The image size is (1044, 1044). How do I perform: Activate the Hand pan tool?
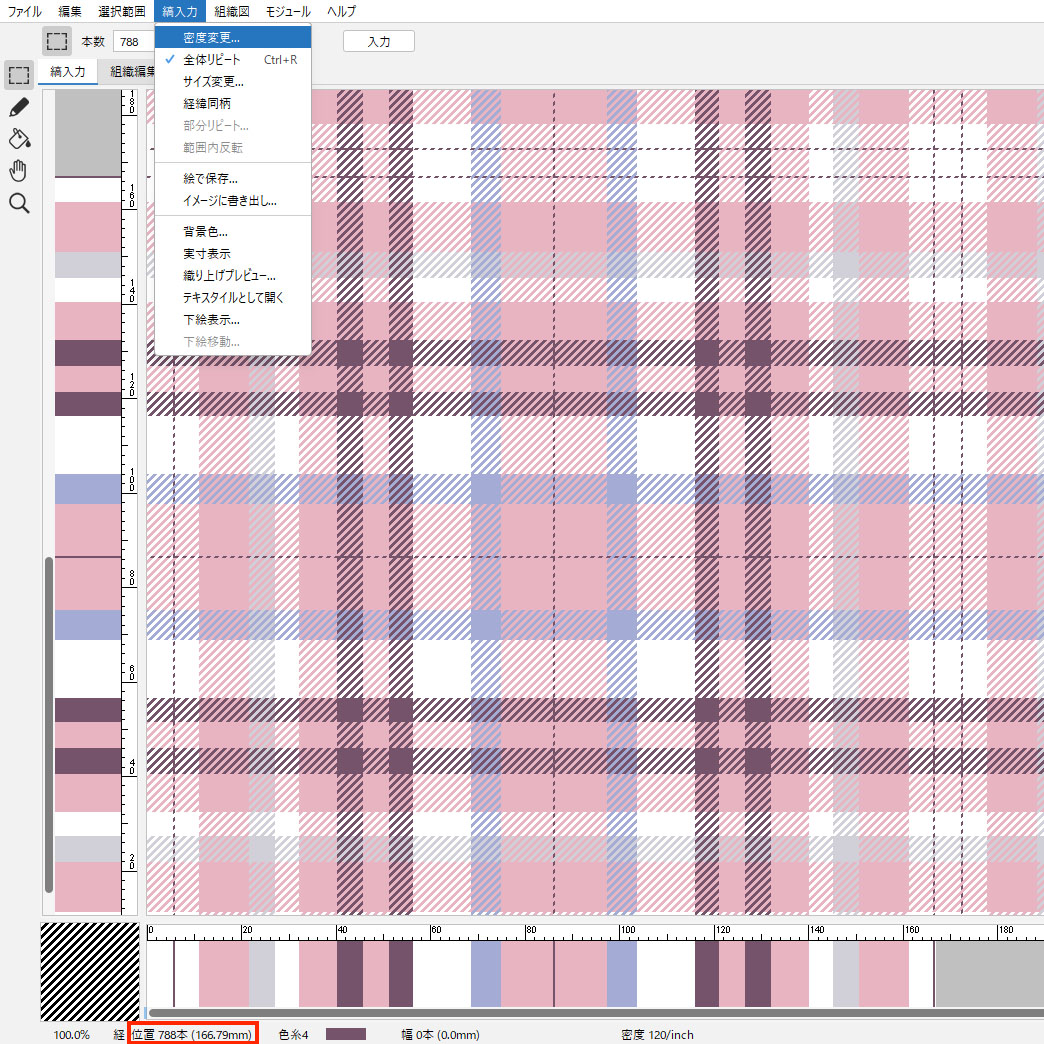[x=18, y=171]
